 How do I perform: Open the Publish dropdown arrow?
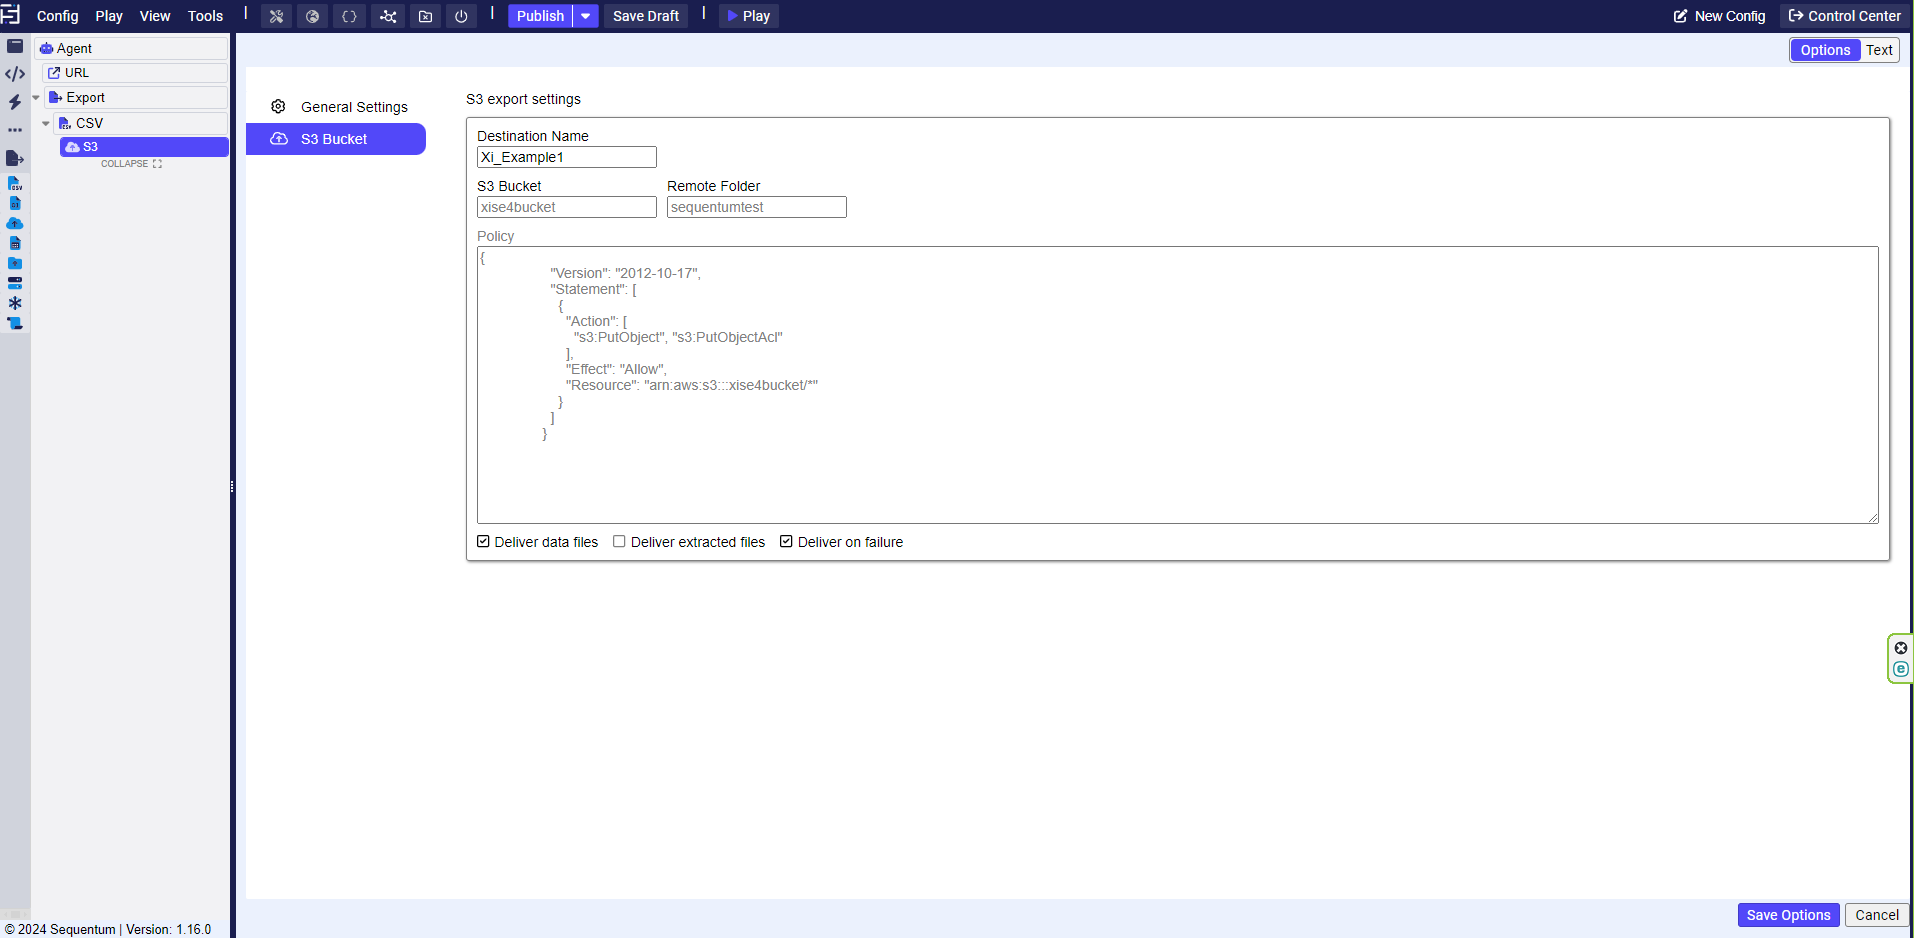point(586,16)
